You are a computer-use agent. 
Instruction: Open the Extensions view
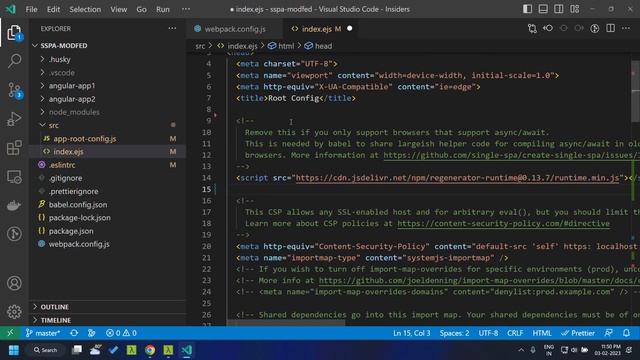(x=14, y=148)
